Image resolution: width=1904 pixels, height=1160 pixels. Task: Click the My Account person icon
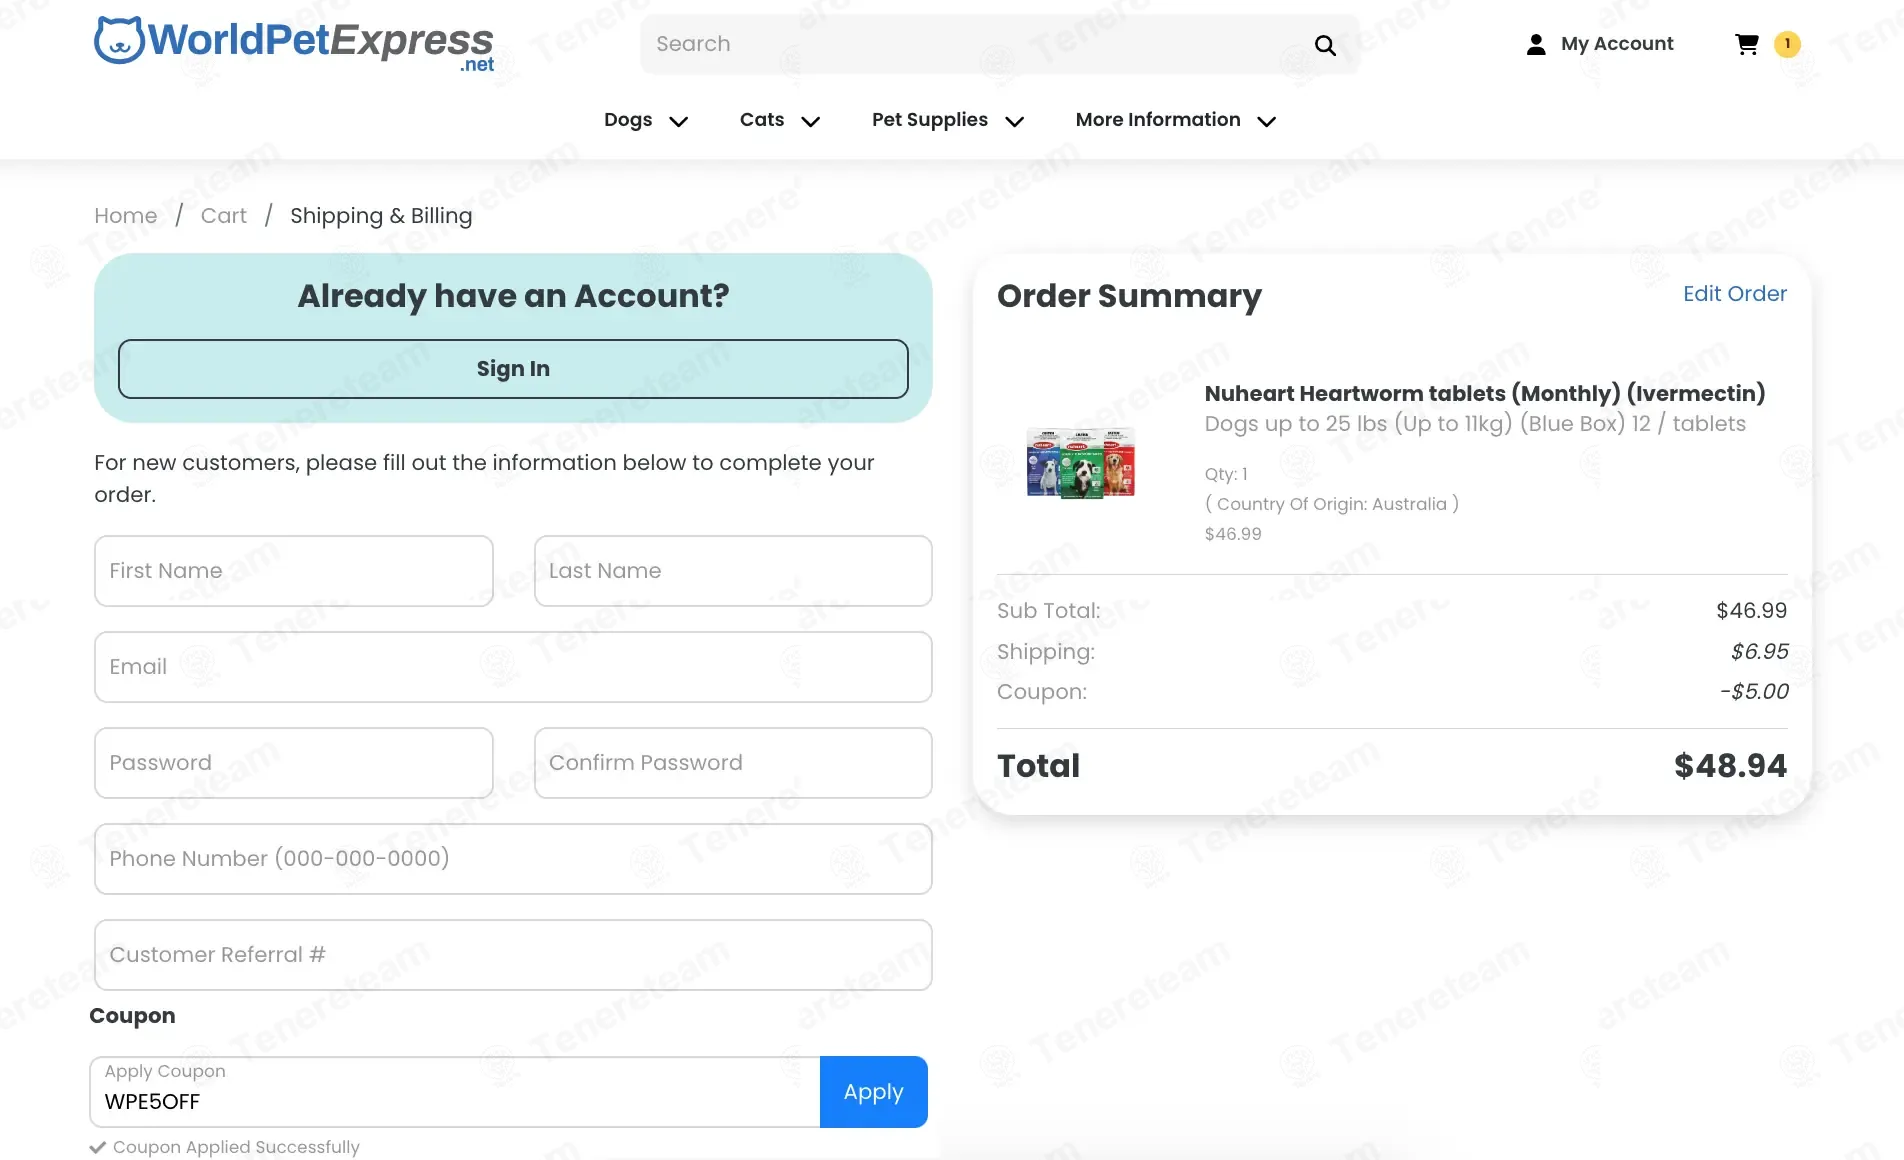point(1536,44)
